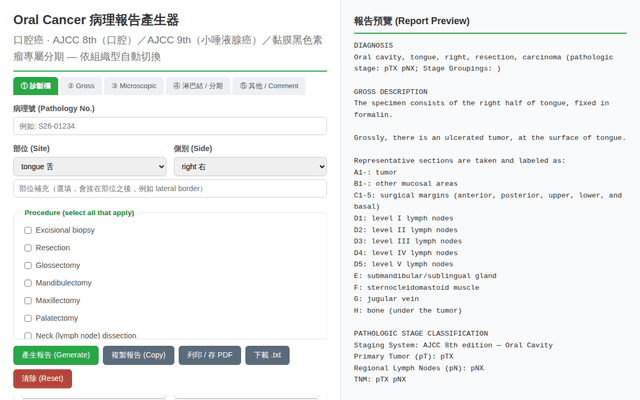The width and height of the screenshot is (640, 400).
Task: Click the line 'D3: level III lymph nodes'
Action: 408,241
